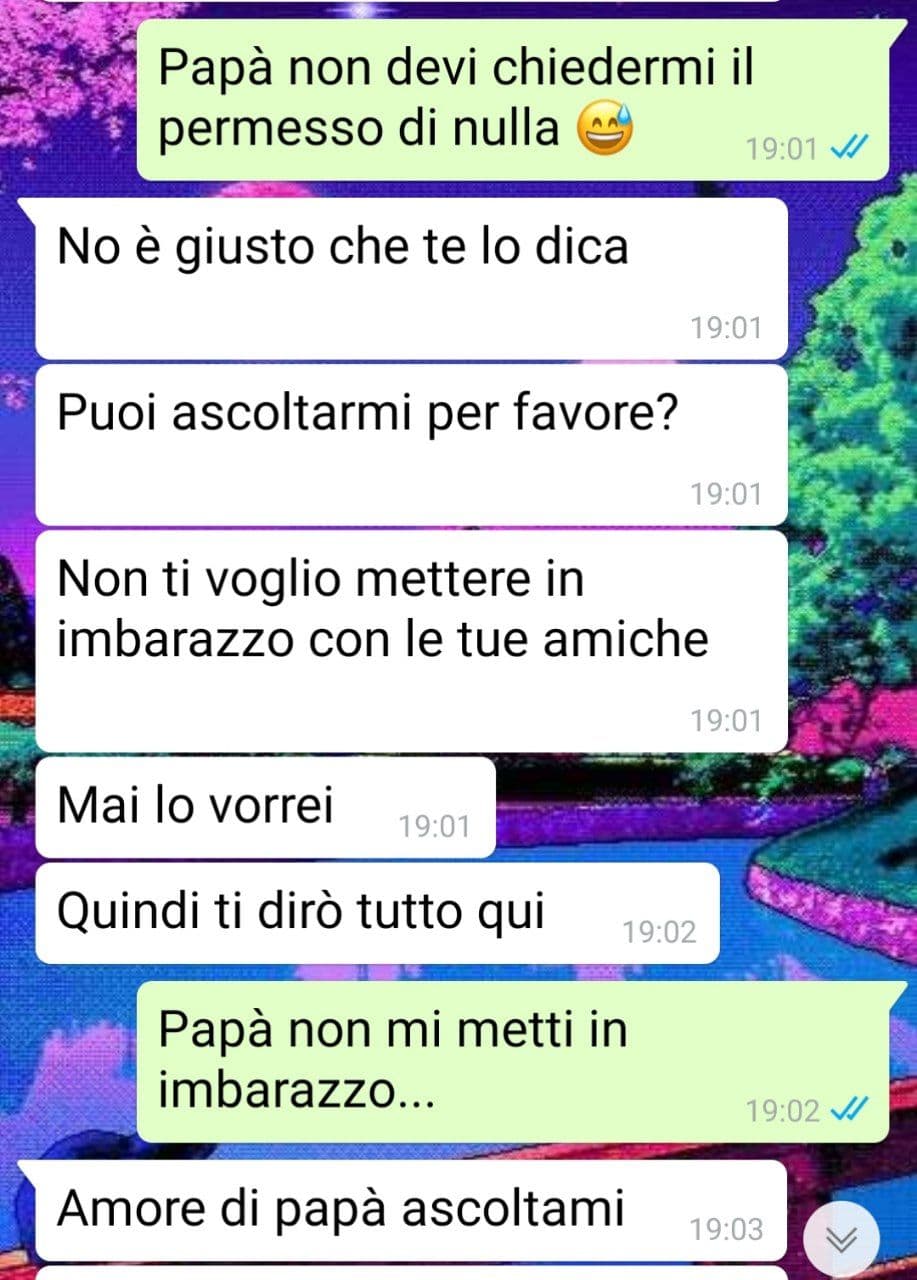Viewport: 917px width, 1280px height.
Task: Click 19:01 timestamp under 'Puoi ascoltarmi per favore?'
Action: (x=726, y=493)
